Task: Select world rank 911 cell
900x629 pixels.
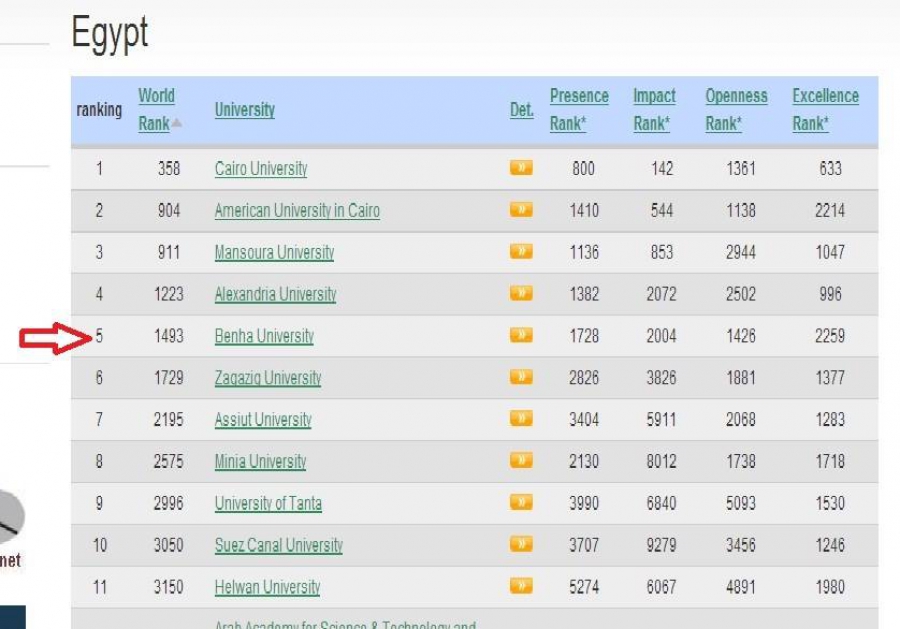Action: (169, 253)
